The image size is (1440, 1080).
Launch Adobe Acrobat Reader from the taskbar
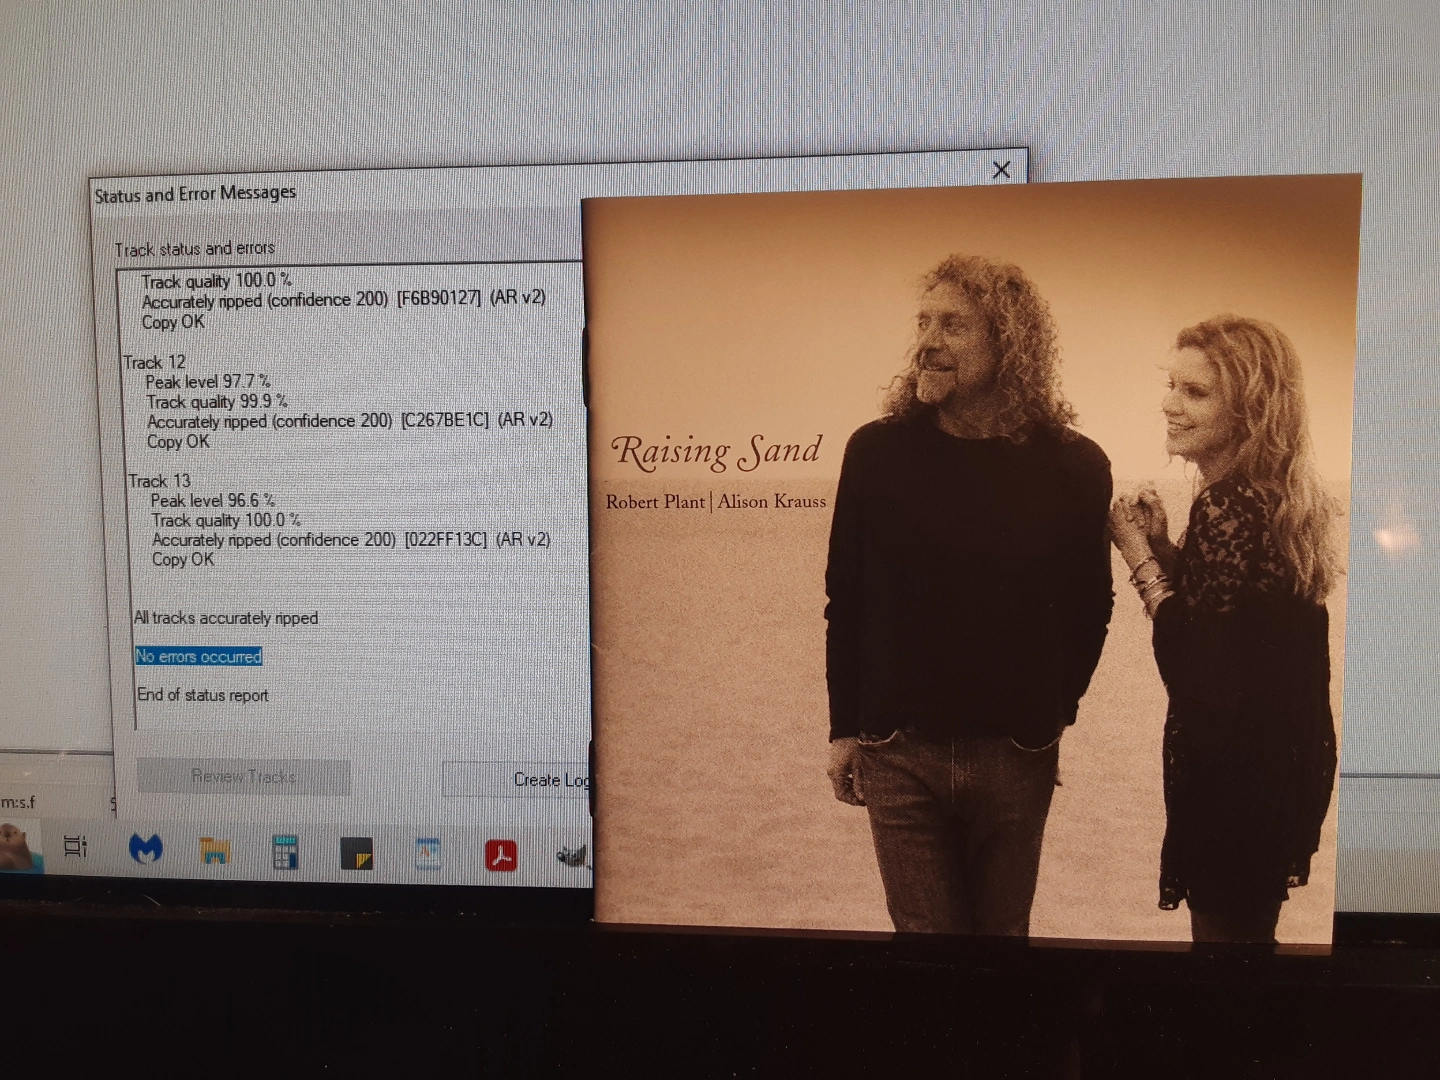[501, 856]
